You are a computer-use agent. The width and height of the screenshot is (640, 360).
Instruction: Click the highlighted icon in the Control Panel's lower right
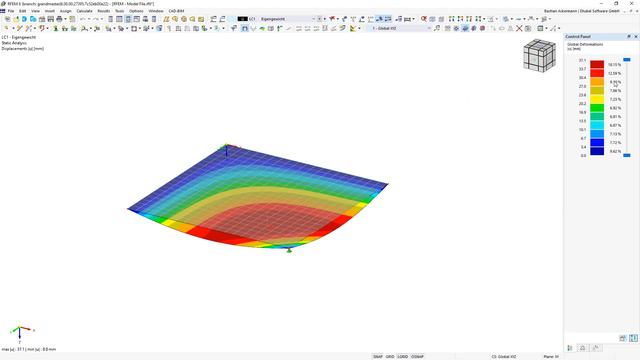click(x=633, y=338)
